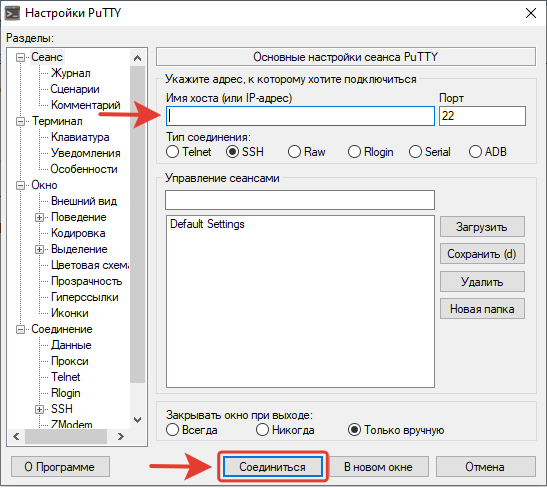
Task: Collapse the Терминал tree section
Action: (21, 121)
